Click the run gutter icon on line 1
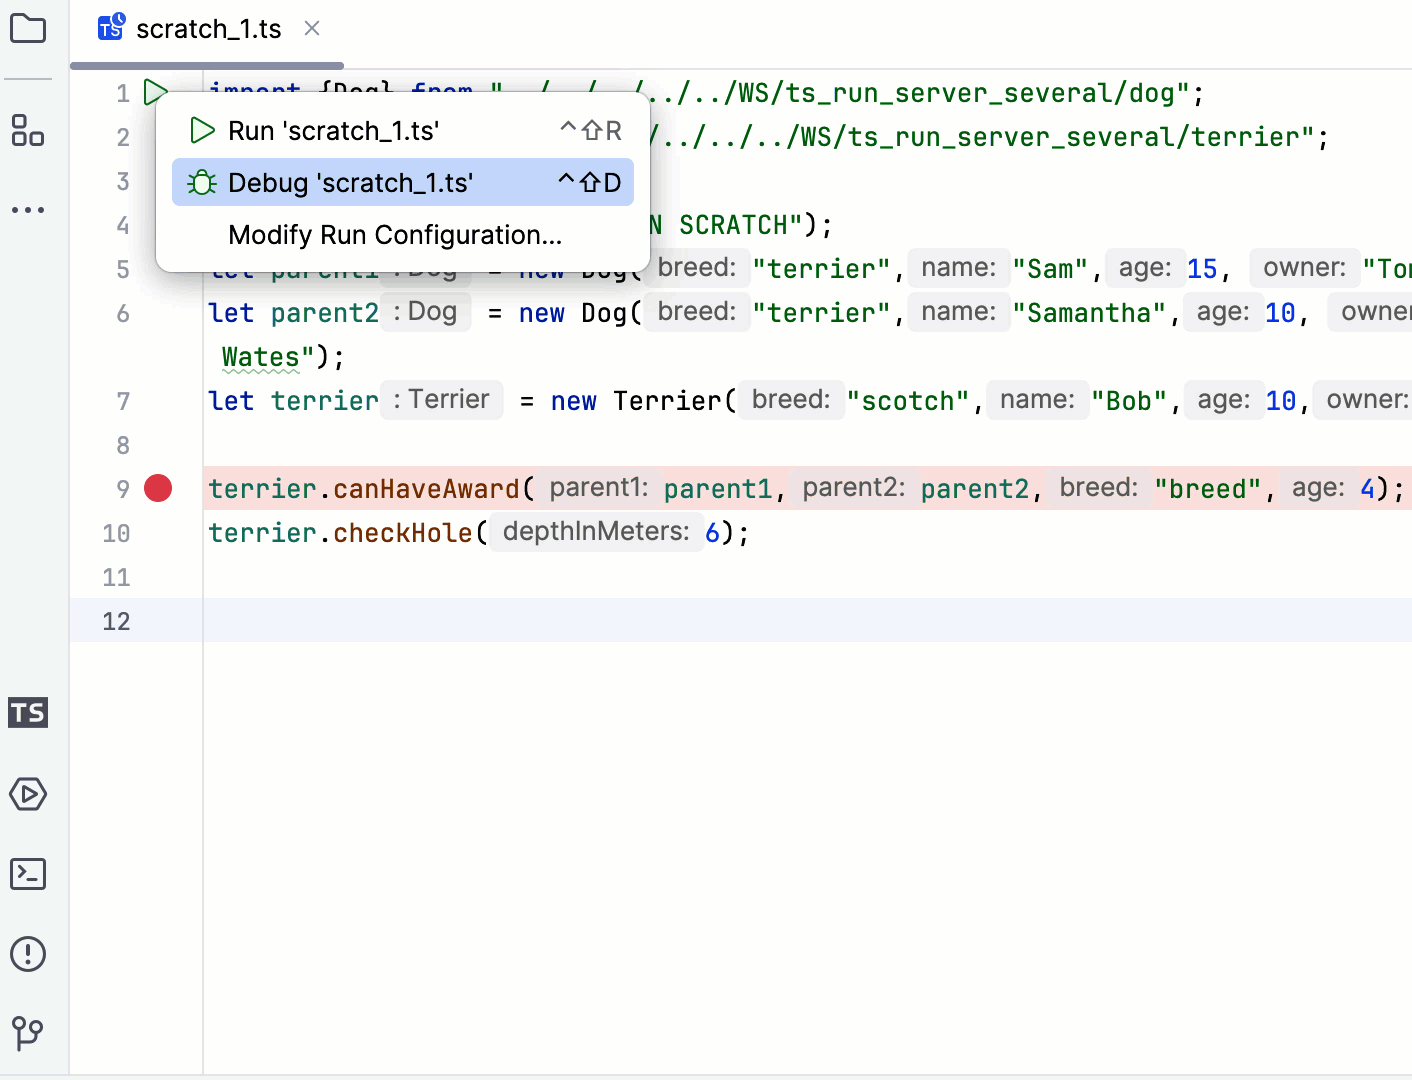1412x1080 pixels. click(x=156, y=92)
